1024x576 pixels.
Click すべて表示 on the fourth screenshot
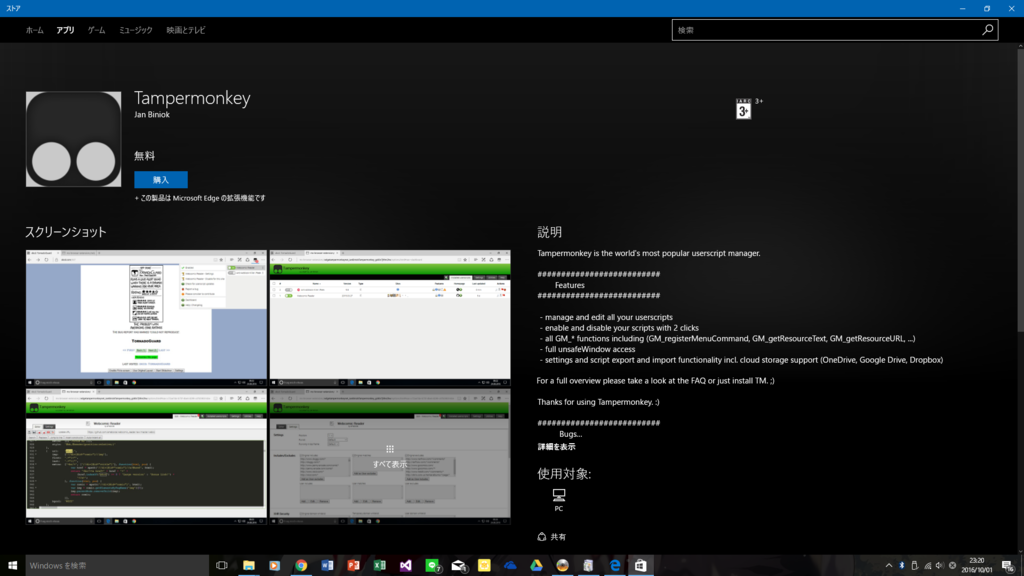[x=390, y=464]
